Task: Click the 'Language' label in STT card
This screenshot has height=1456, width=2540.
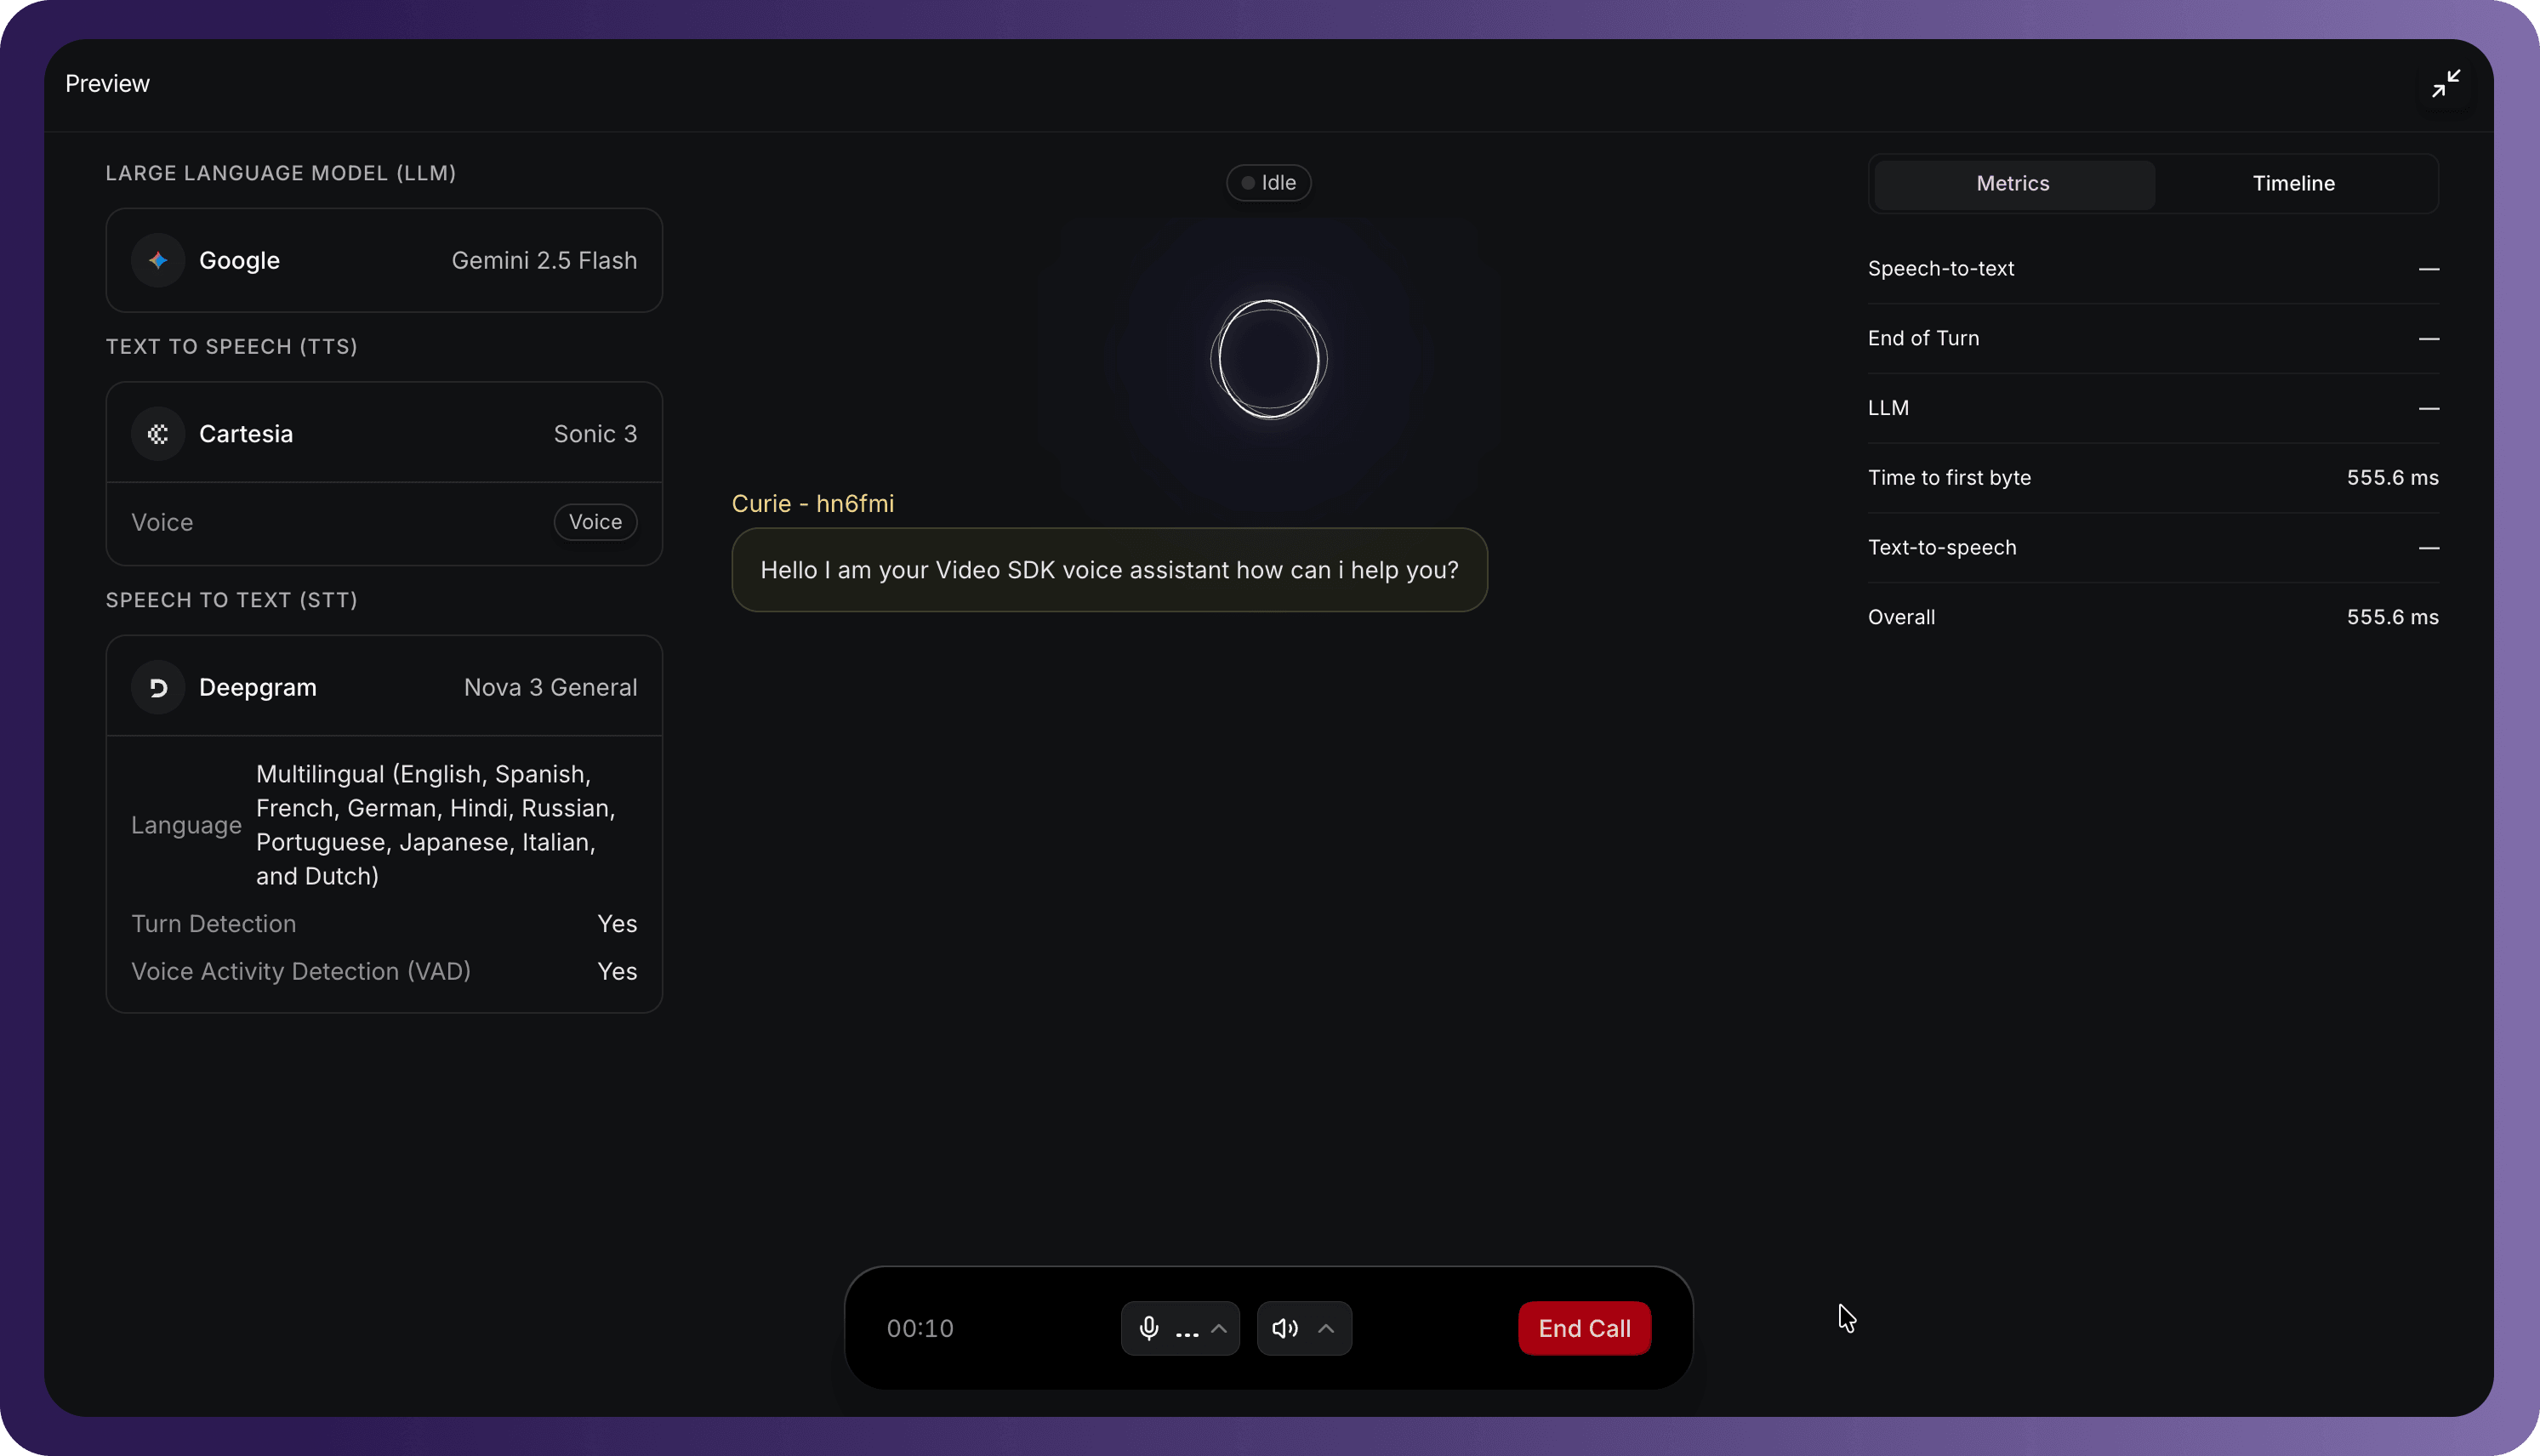Action: 186,825
